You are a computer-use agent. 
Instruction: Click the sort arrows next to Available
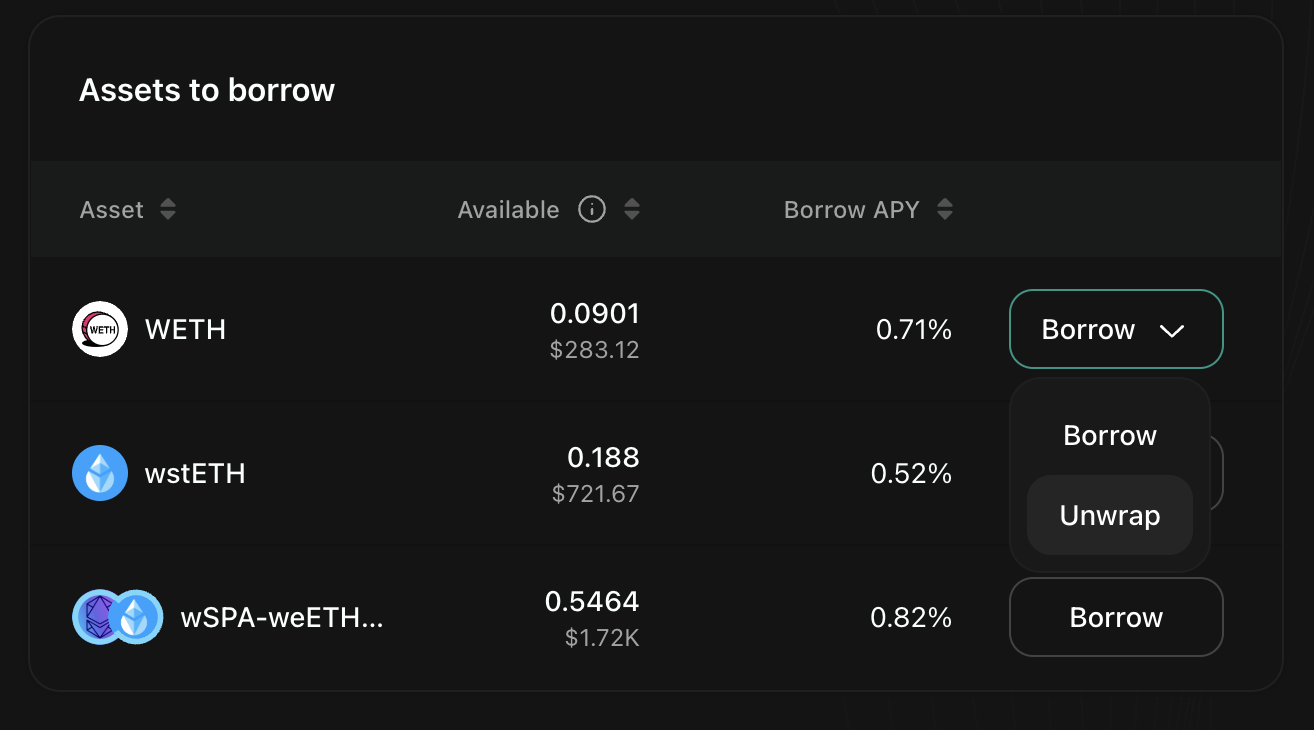click(632, 210)
